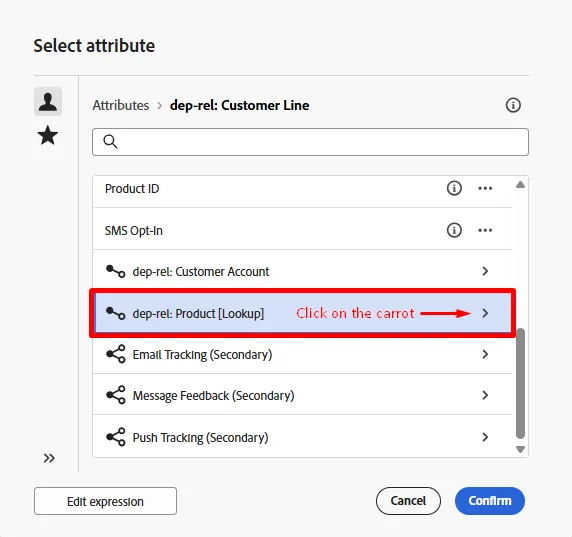Click the attribute list scrollbar thumb

point(521,383)
